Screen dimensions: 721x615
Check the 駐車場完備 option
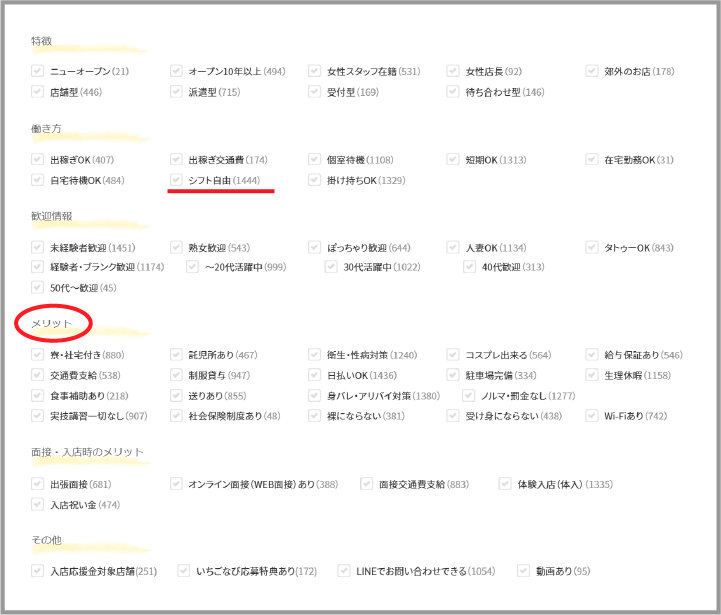coord(454,376)
